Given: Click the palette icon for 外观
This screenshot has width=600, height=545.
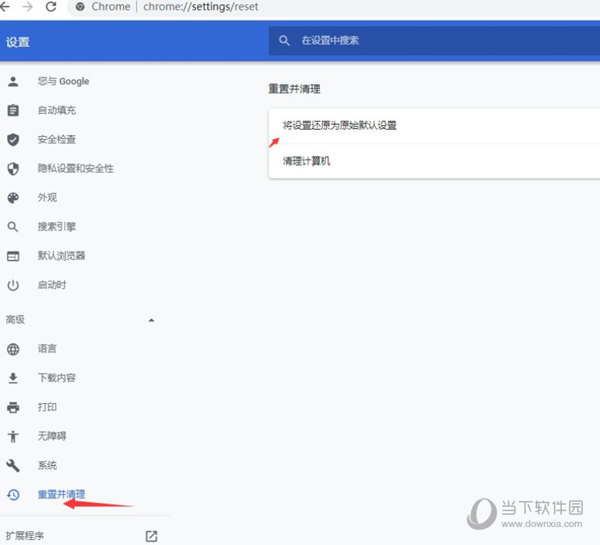Looking at the screenshot, I should pos(13,197).
